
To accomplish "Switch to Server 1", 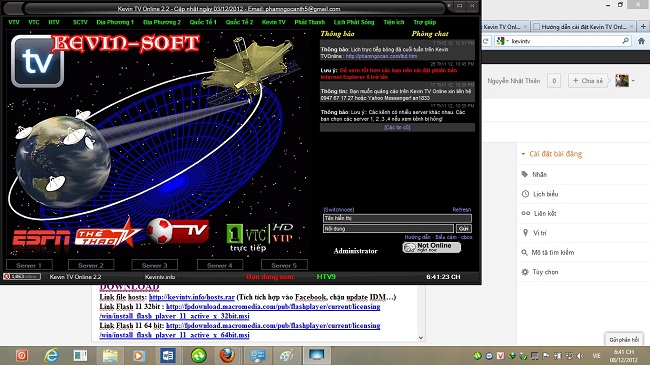I will (x=29, y=265).
